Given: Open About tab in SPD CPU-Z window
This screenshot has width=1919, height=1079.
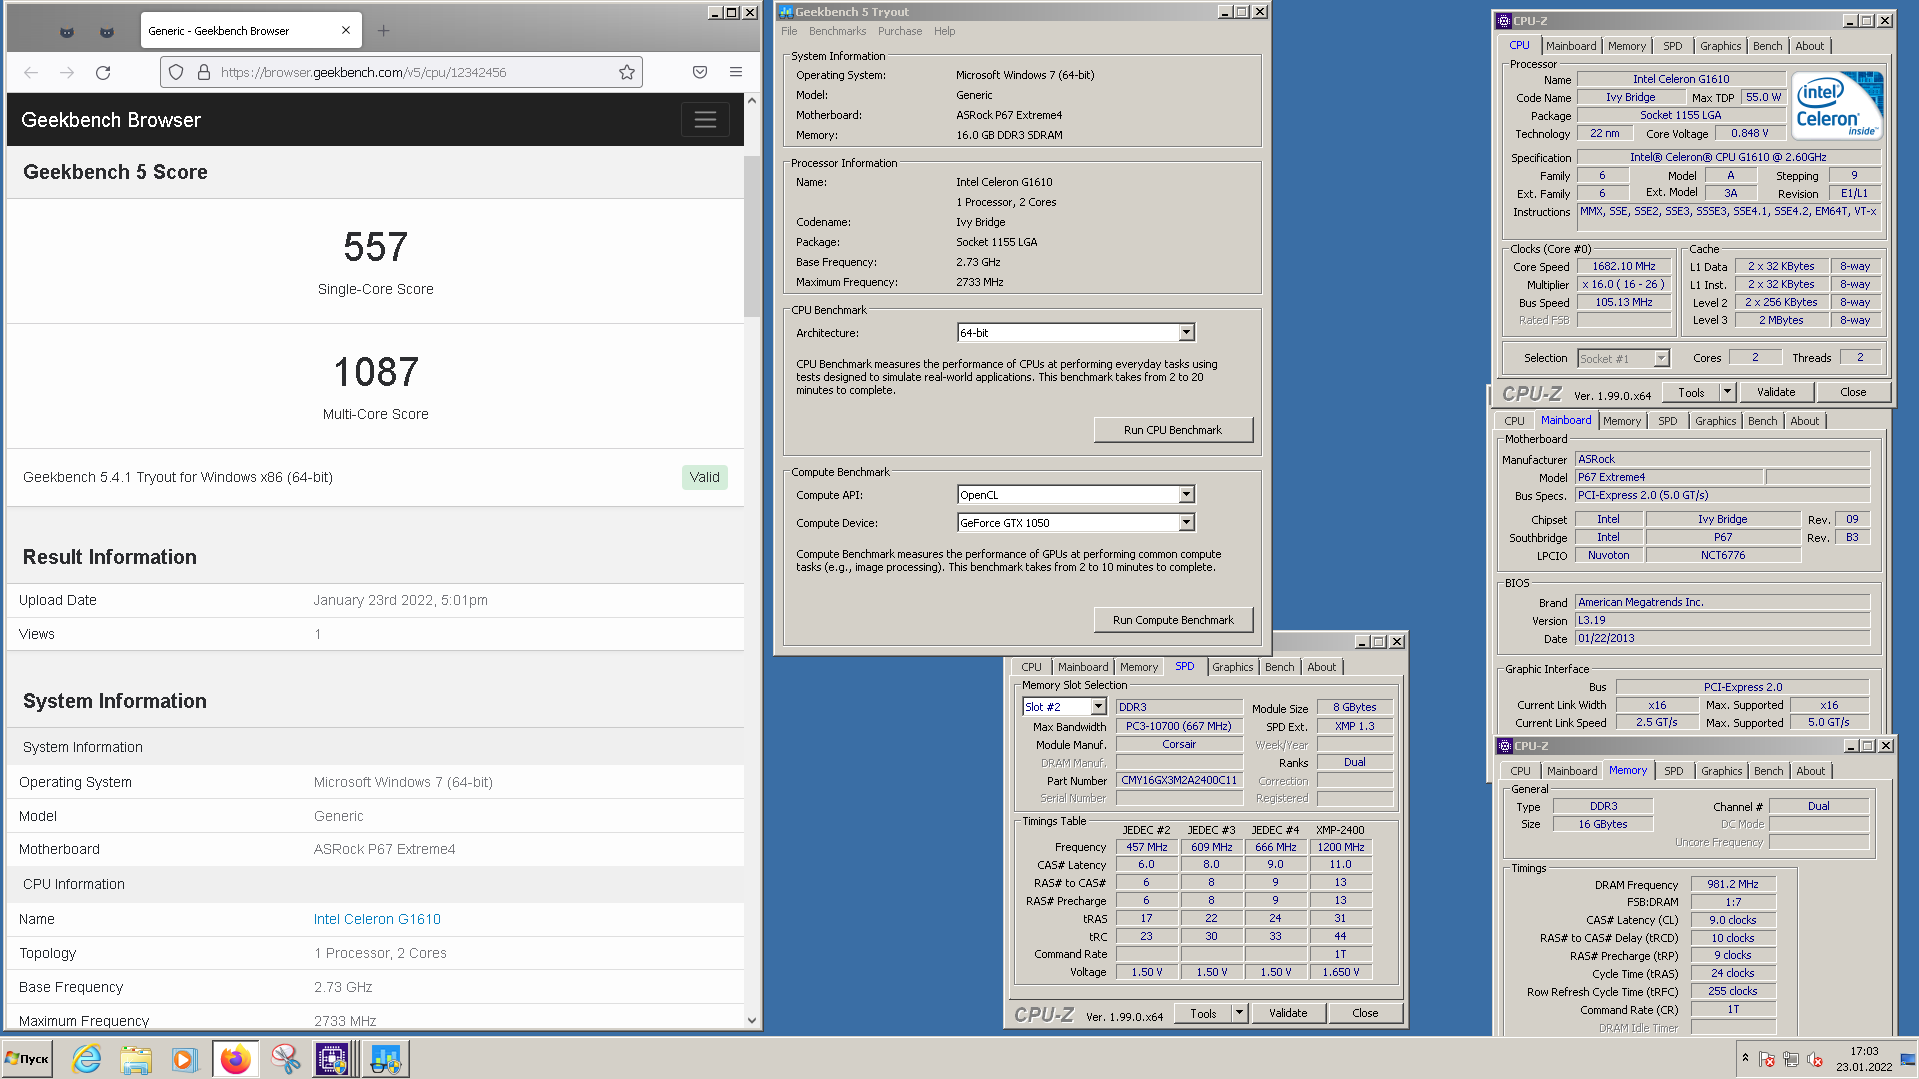Looking at the screenshot, I should tap(1321, 667).
